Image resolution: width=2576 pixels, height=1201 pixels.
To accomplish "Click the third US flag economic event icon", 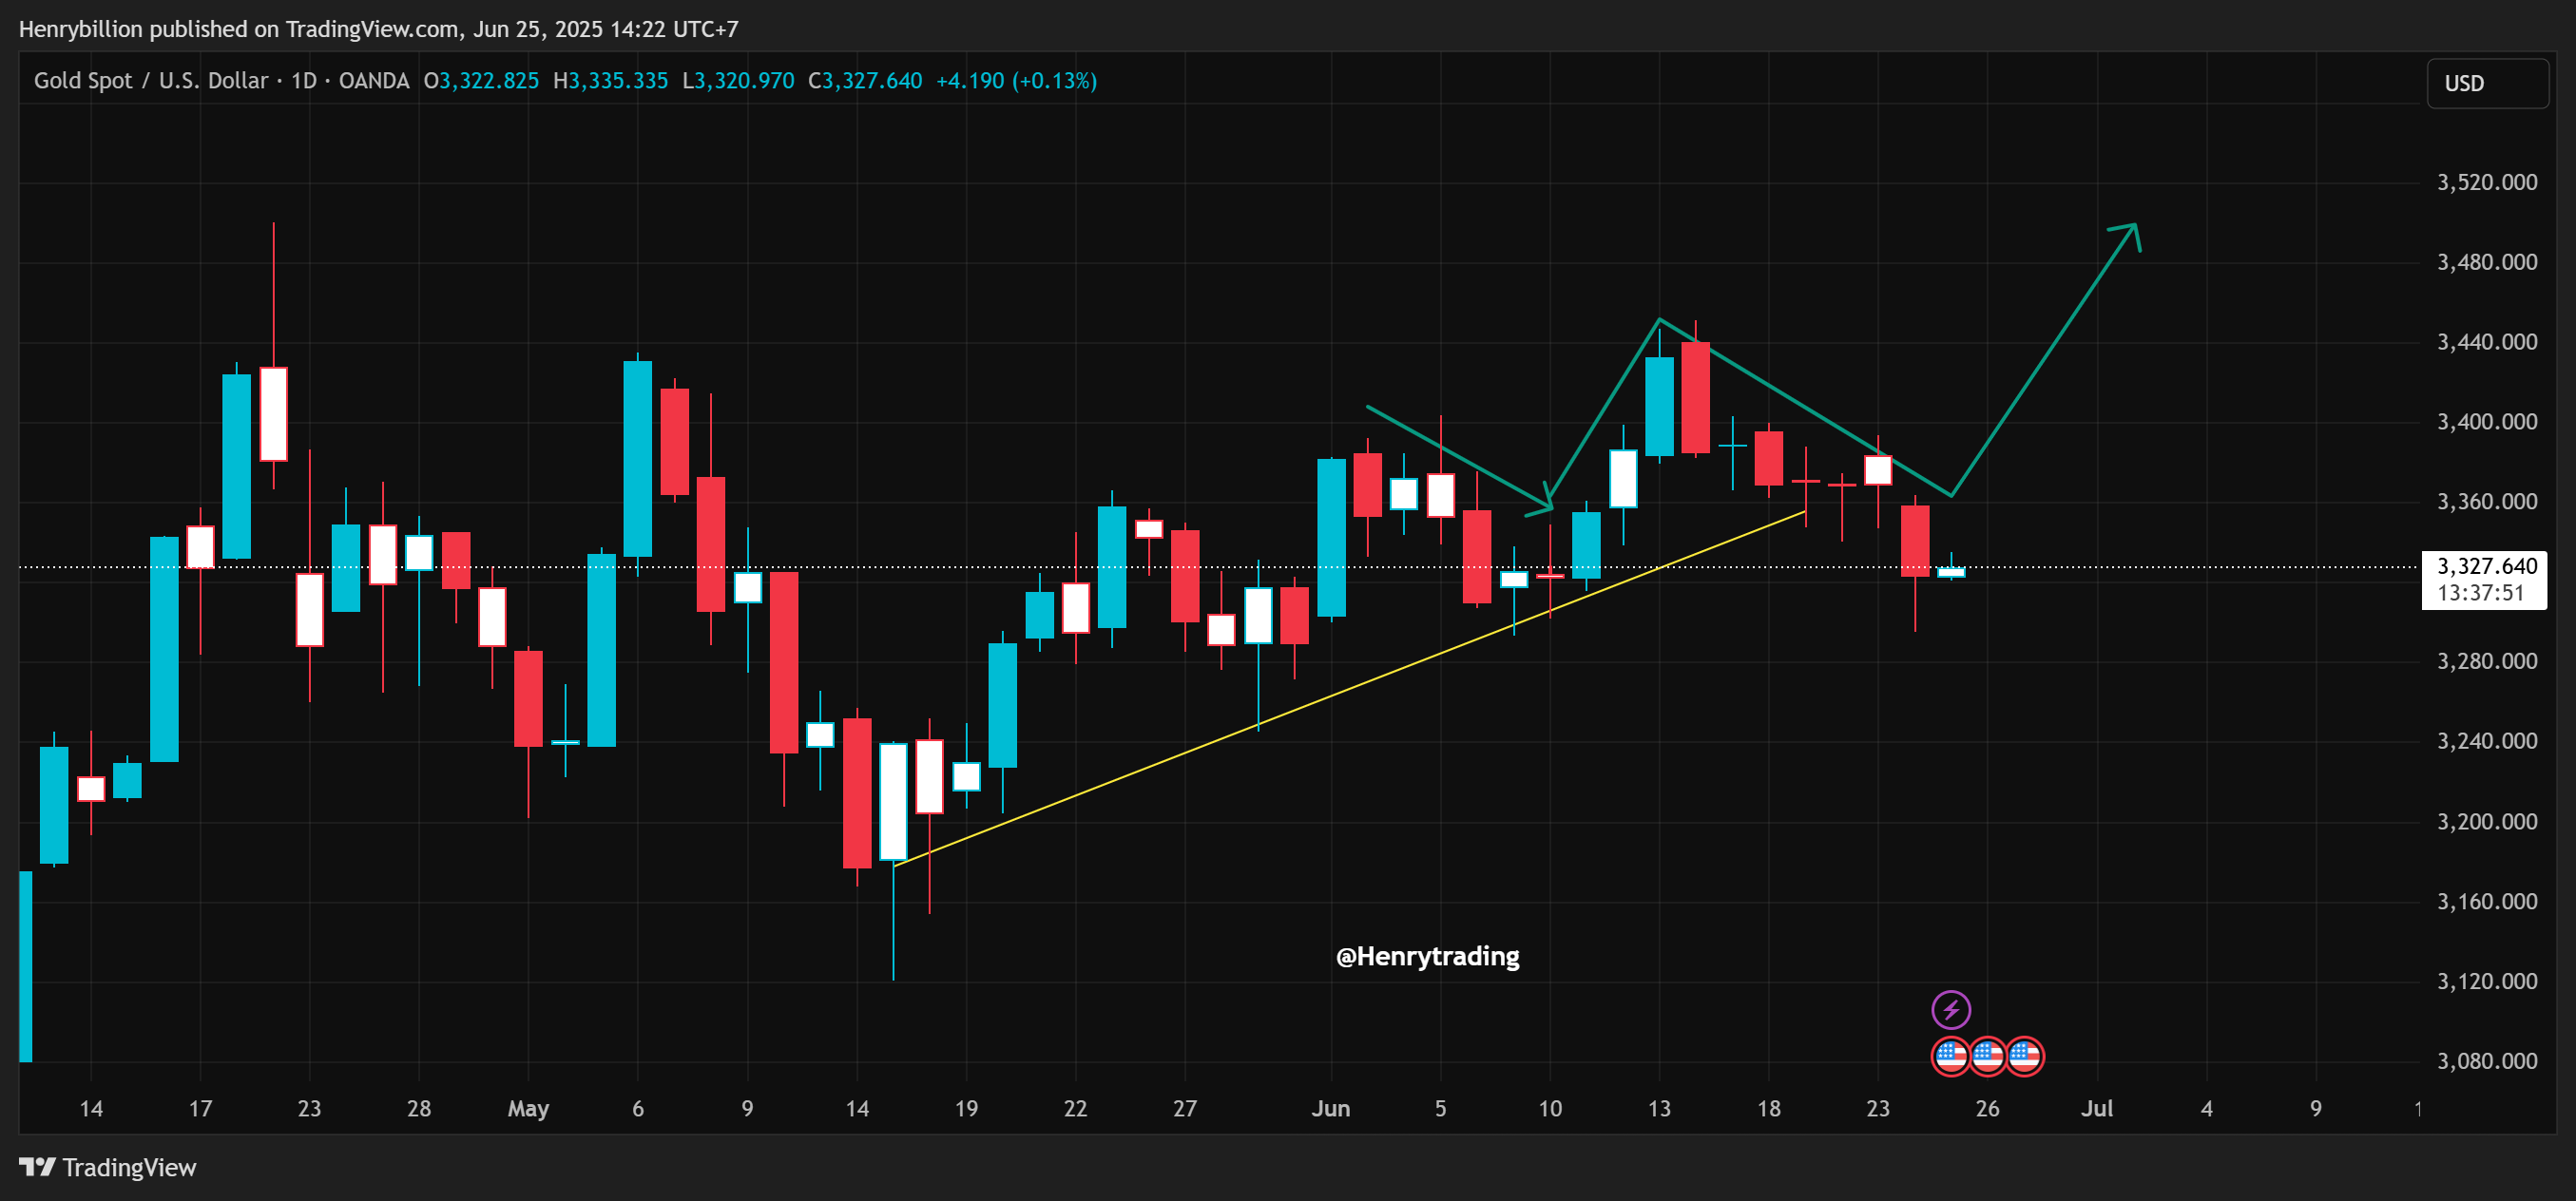I will click(2024, 1056).
